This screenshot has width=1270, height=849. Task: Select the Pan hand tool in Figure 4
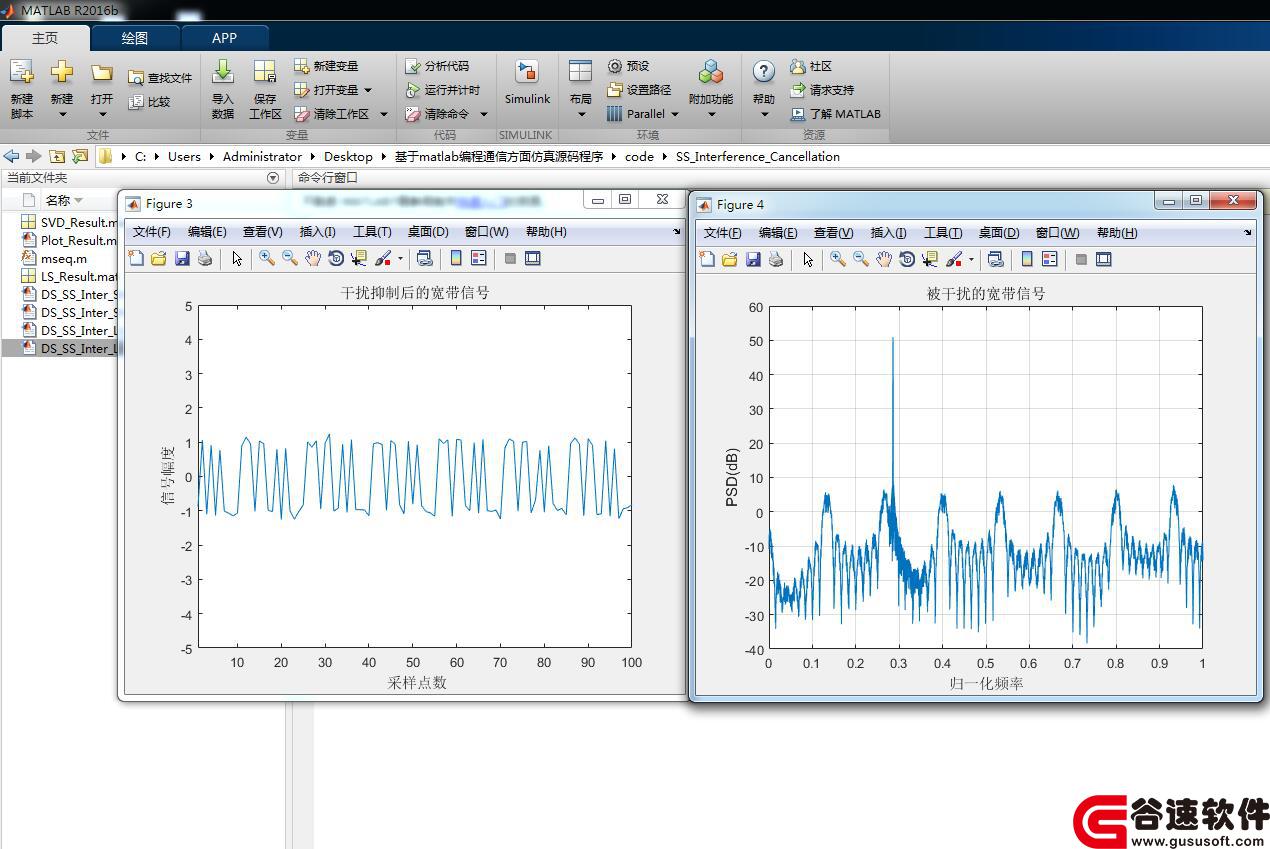[x=884, y=259]
